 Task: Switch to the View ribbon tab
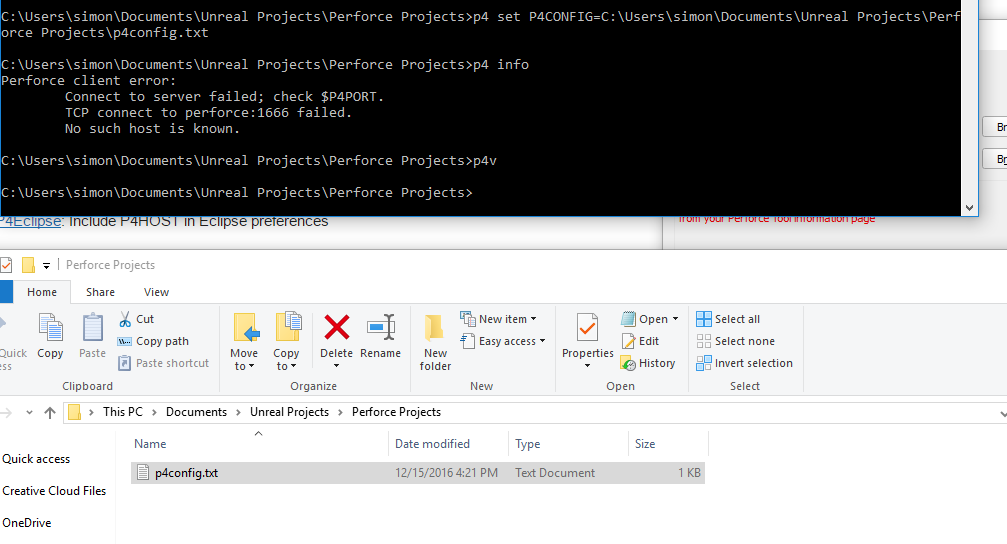[156, 292]
